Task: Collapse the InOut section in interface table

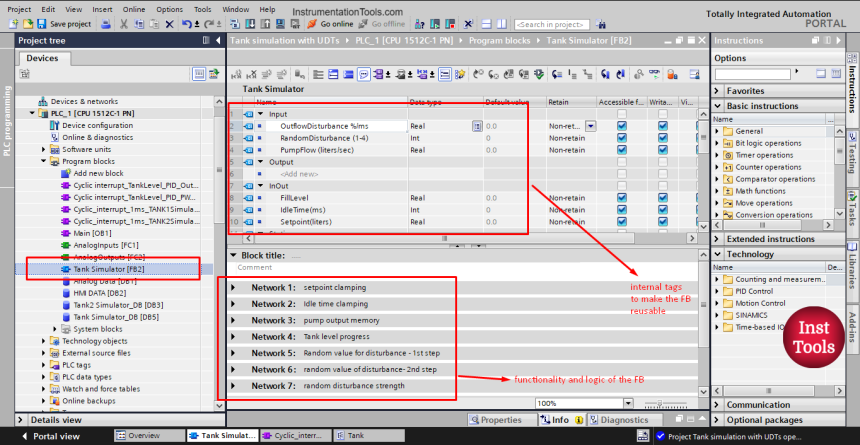Action: [x=261, y=186]
